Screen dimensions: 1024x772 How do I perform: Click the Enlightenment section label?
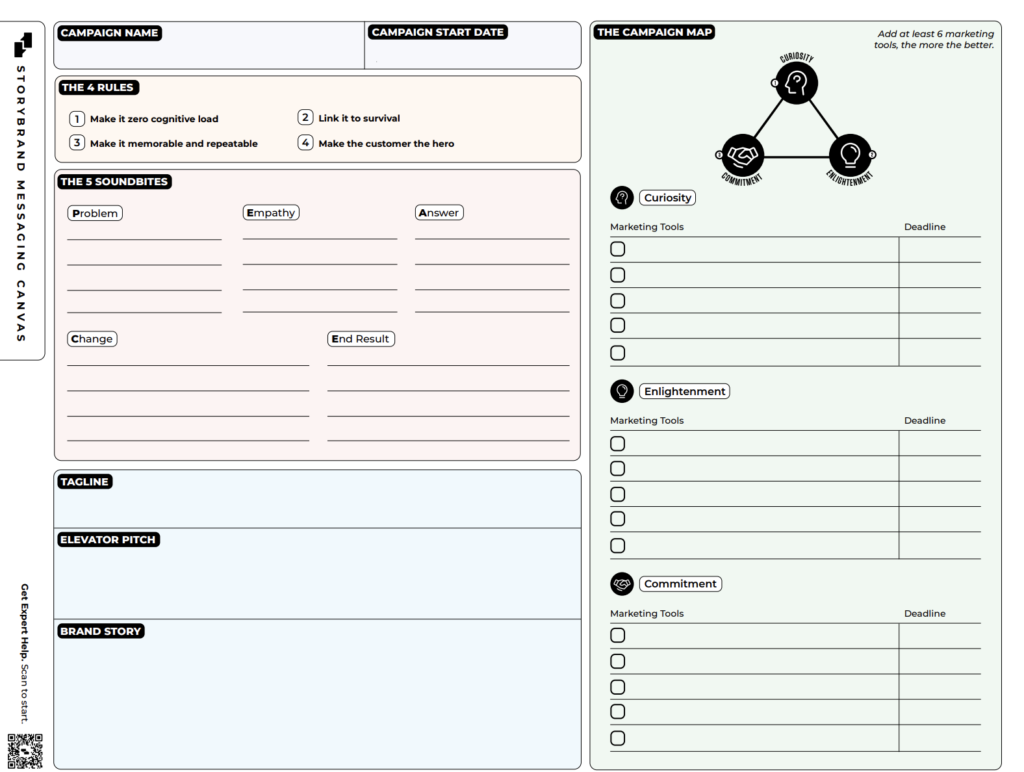[684, 391]
